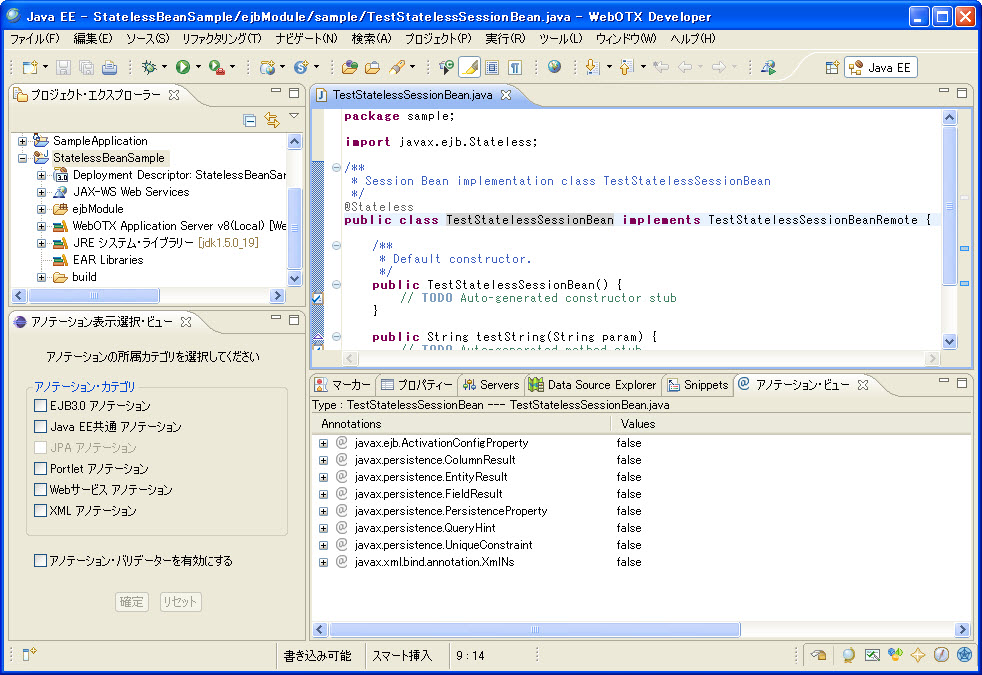The width and height of the screenshot is (982, 675).
Task: Click the 確定 button
Action: pos(132,601)
